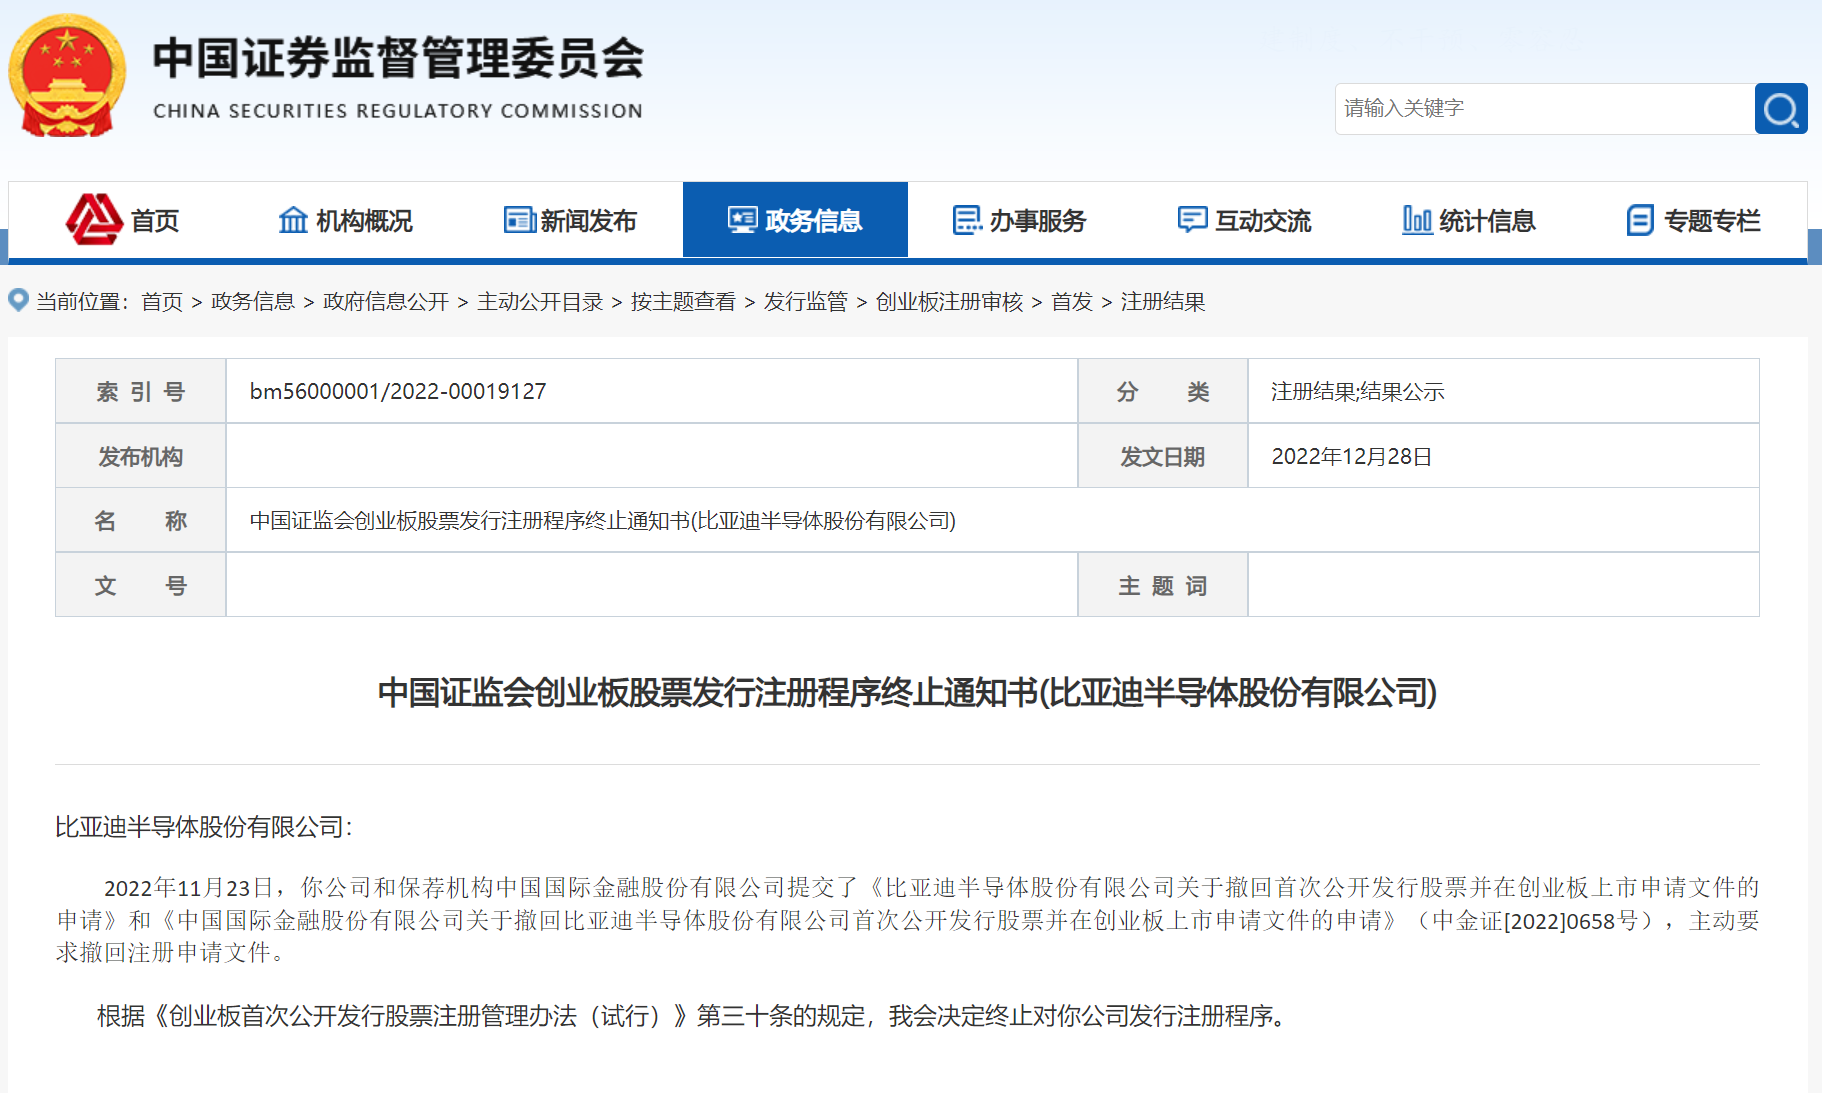Click the CSRC national emblem logo
Viewport: 1822px width, 1093px height.
click(x=67, y=76)
